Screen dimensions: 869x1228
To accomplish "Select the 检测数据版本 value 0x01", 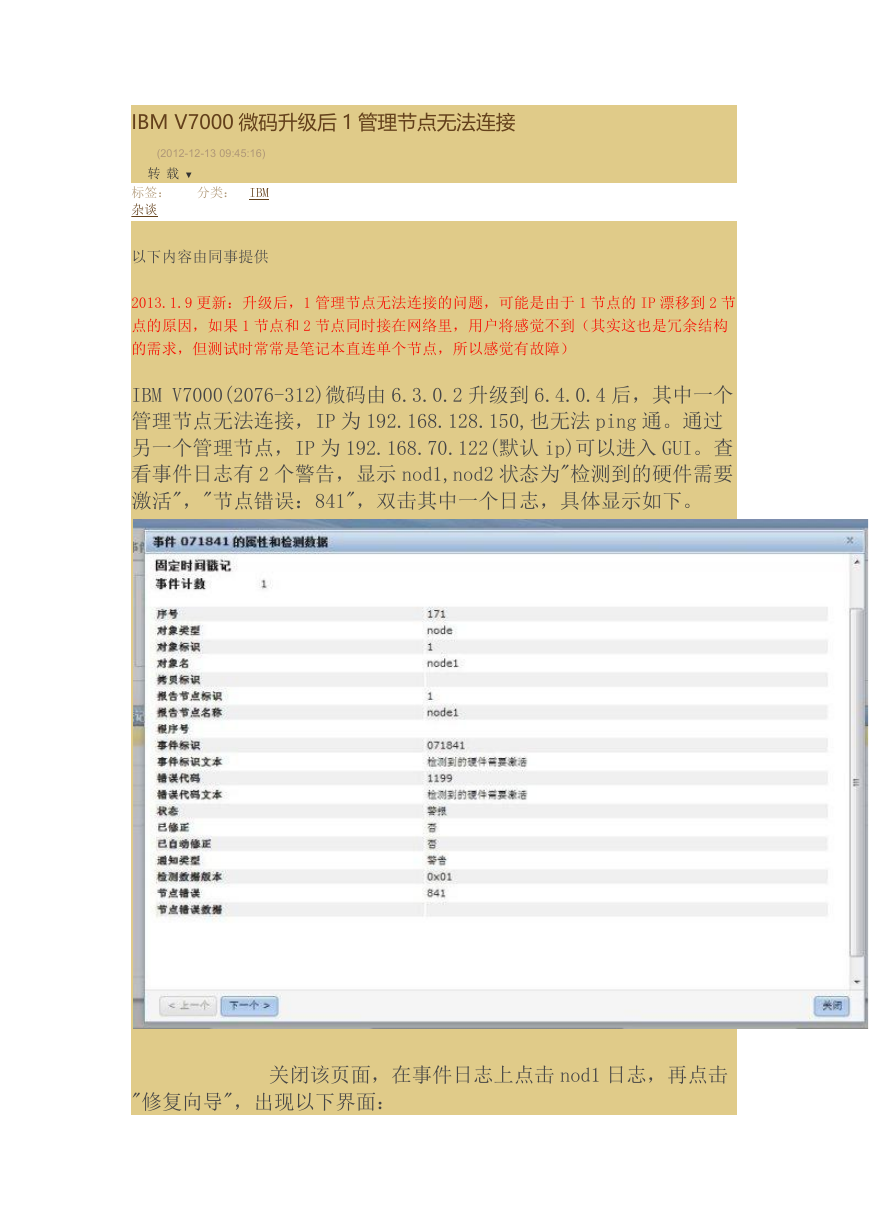I will pyautogui.click(x=440, y=876).
